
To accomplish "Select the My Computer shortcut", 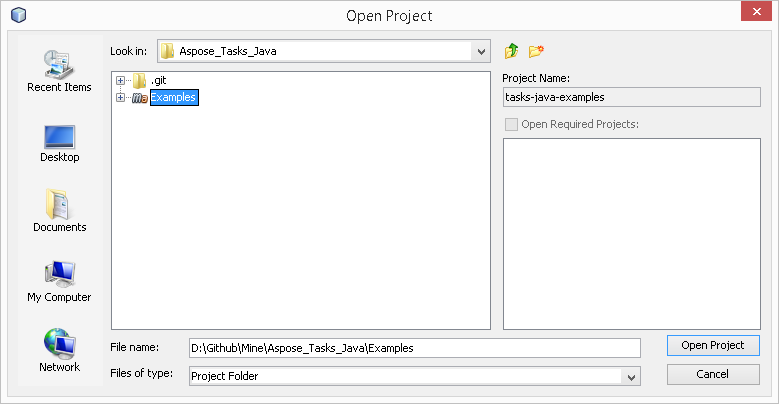I will coord(59,281).
